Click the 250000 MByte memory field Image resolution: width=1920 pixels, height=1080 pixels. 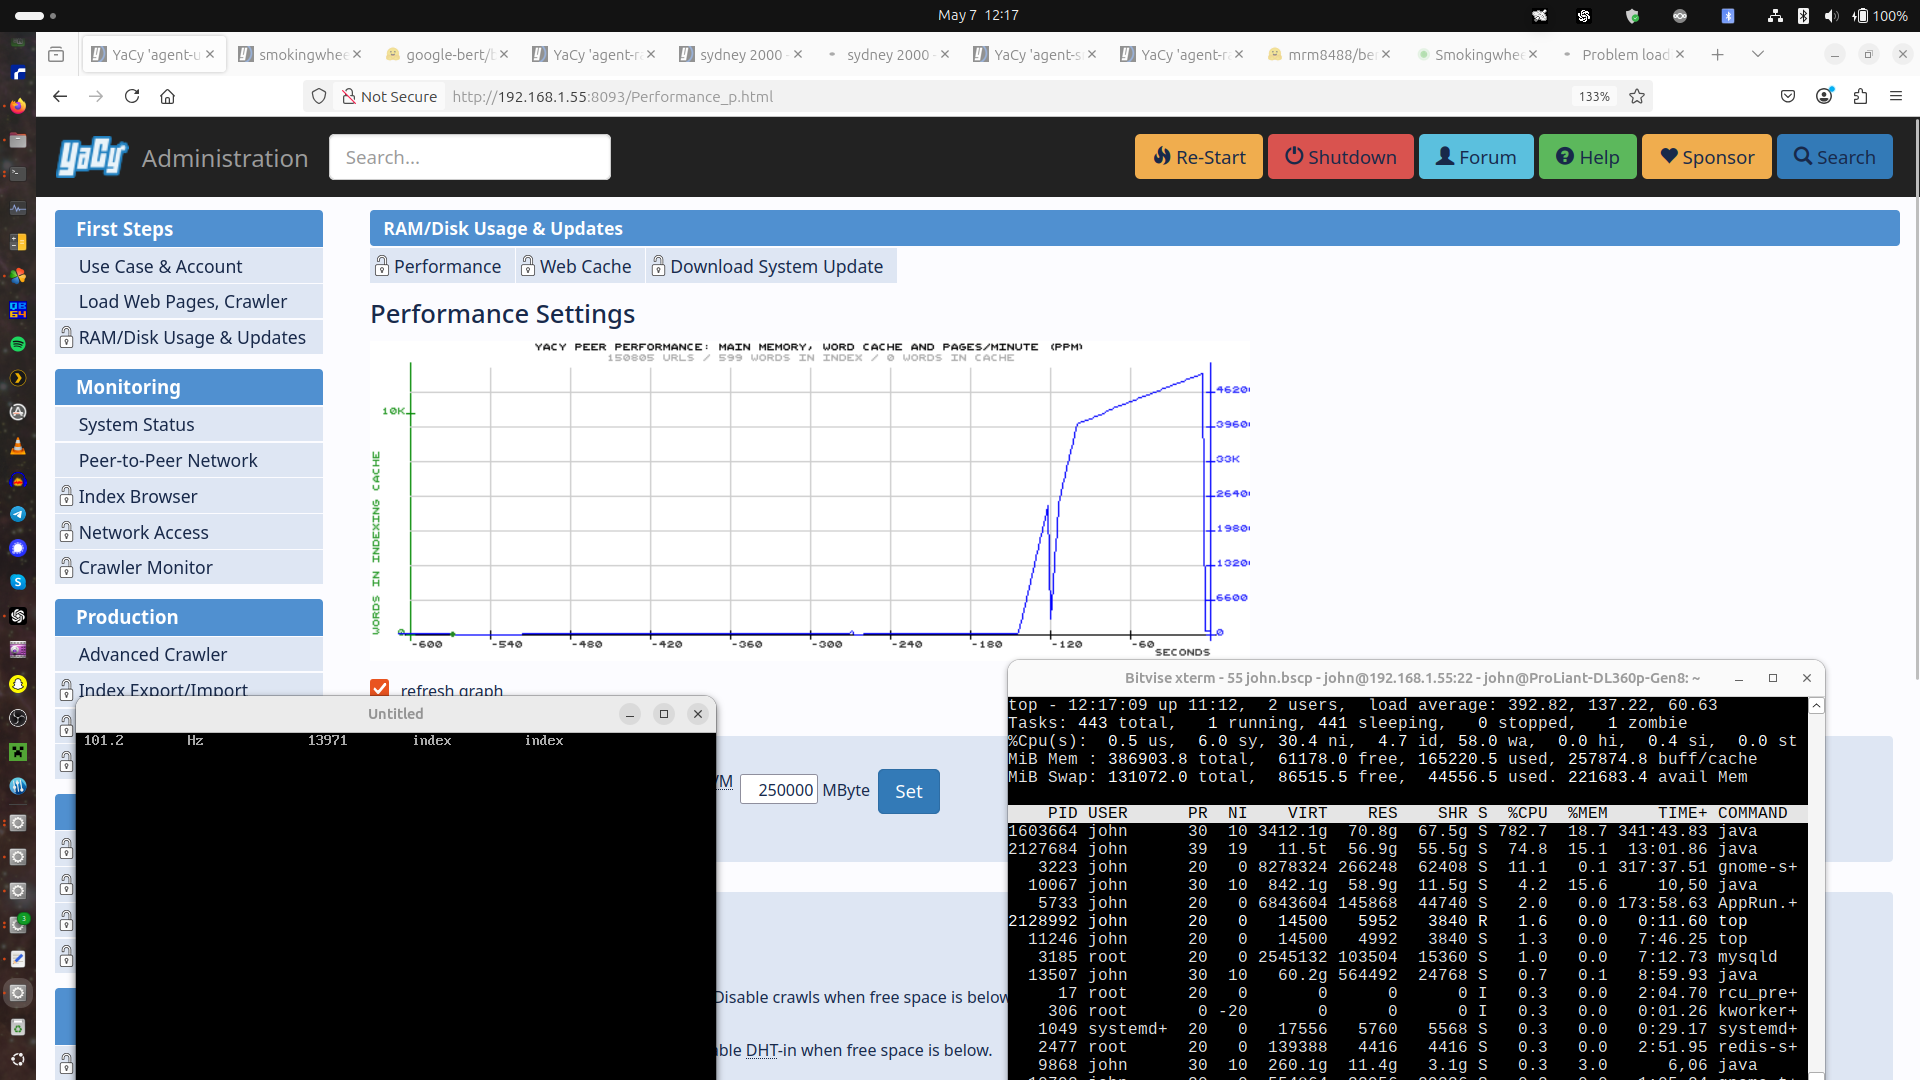(779, 790)
